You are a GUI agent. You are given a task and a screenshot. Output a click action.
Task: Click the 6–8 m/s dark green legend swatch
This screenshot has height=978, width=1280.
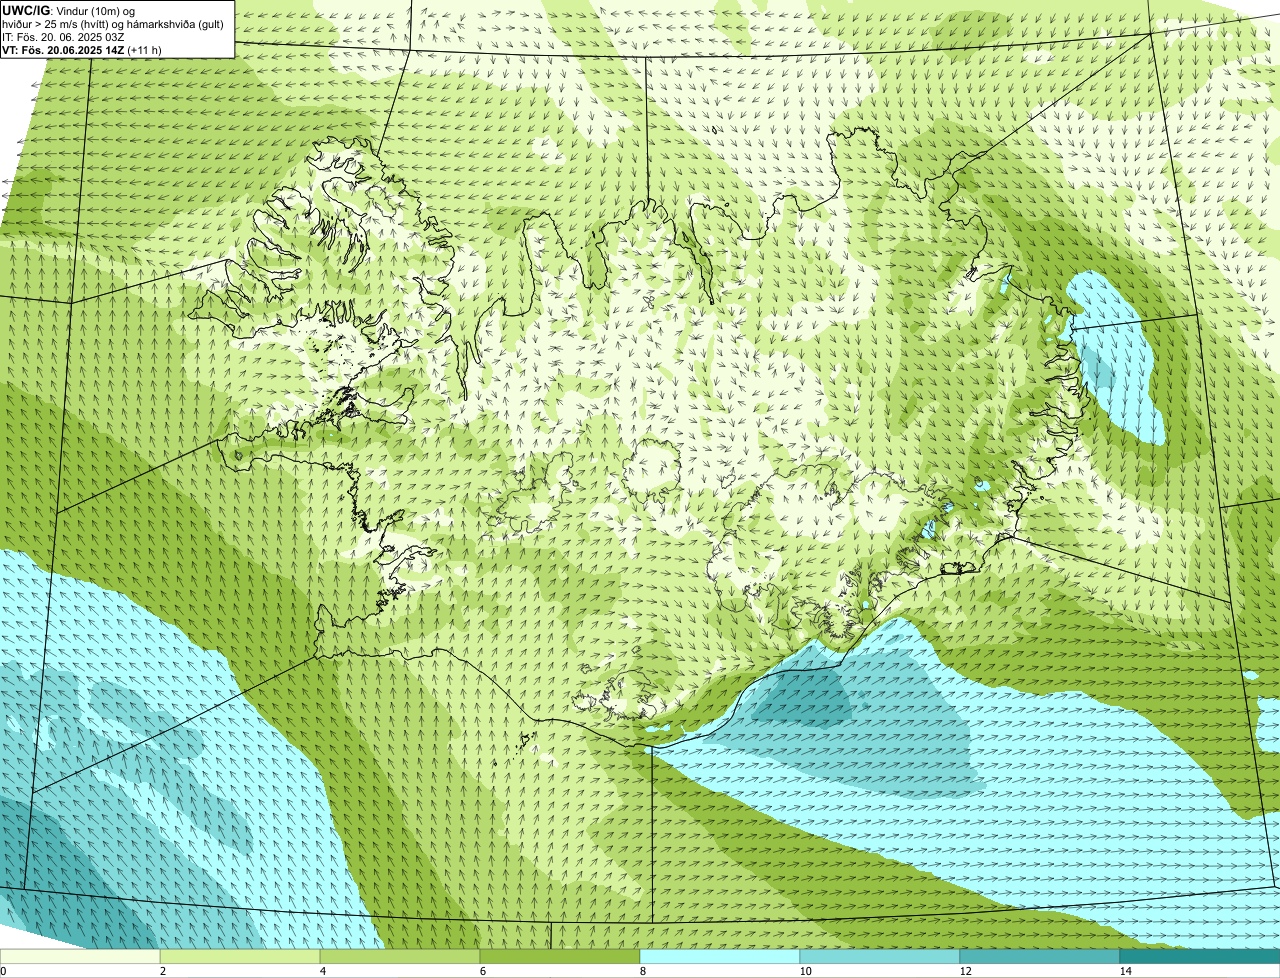[560, 956]
